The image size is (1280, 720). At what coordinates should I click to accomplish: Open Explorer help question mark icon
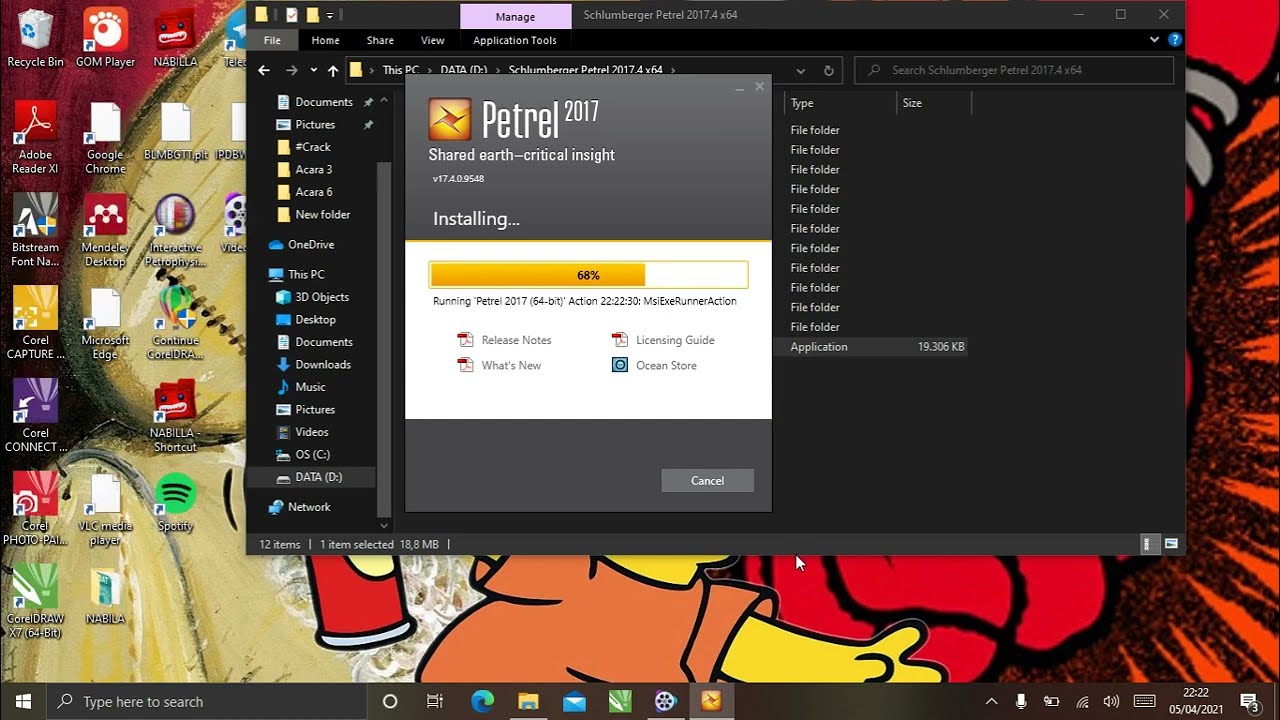1175,40
